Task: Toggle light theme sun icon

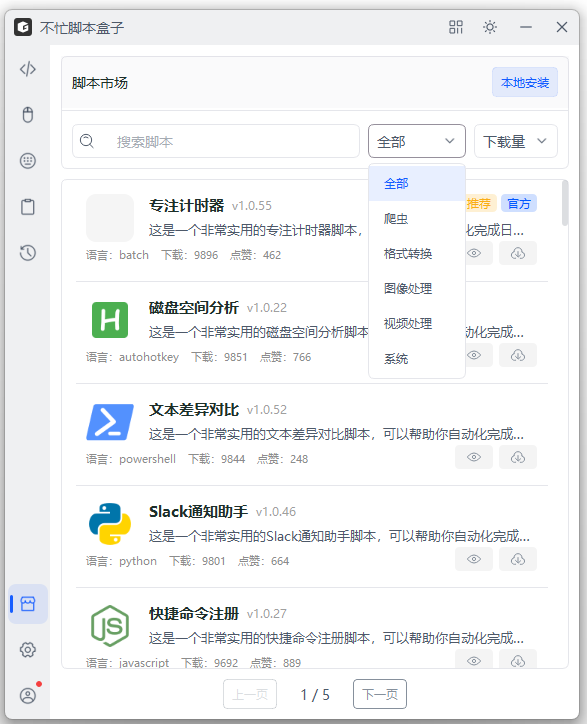Action: coord(490,27)
